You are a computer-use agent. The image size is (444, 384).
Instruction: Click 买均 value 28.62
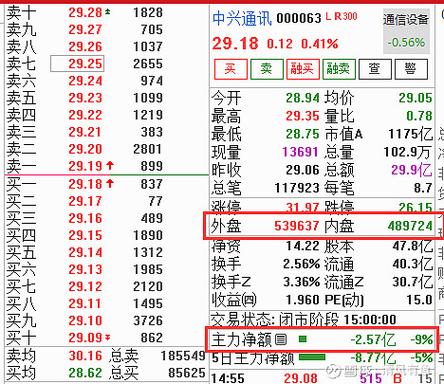[85, 373]
